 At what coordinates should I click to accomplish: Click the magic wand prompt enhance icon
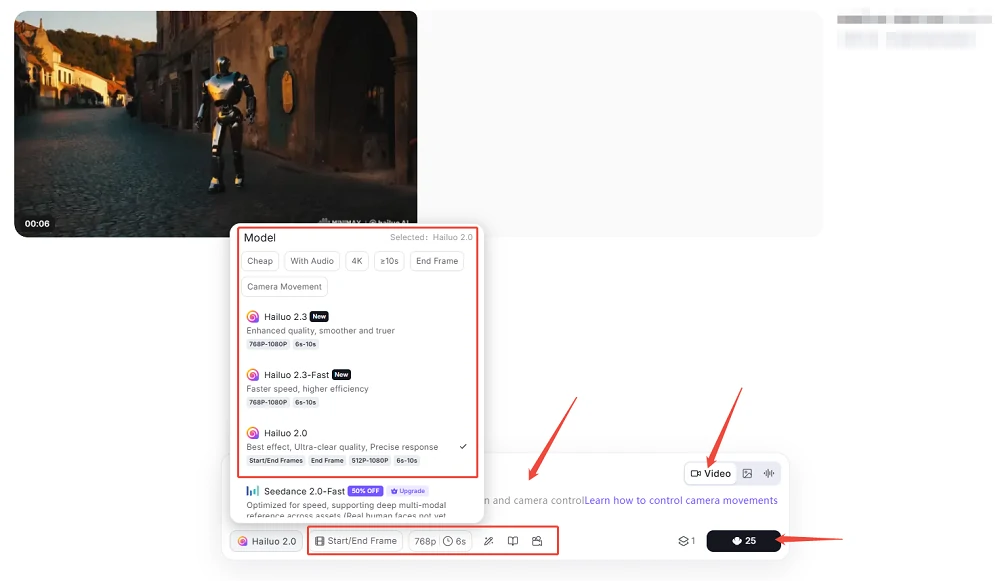coord(489,541)
